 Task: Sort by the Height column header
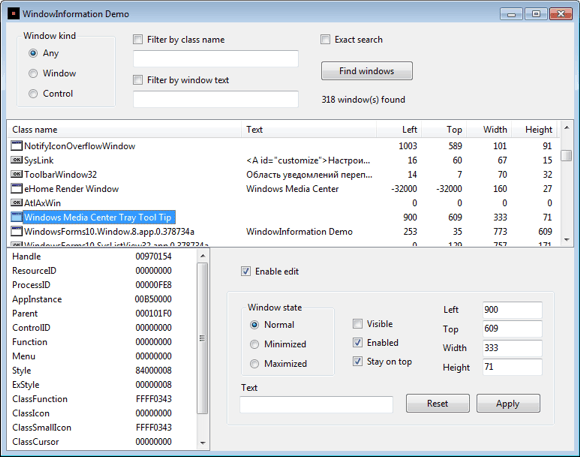pyautogui.click(x=535, y=130)
